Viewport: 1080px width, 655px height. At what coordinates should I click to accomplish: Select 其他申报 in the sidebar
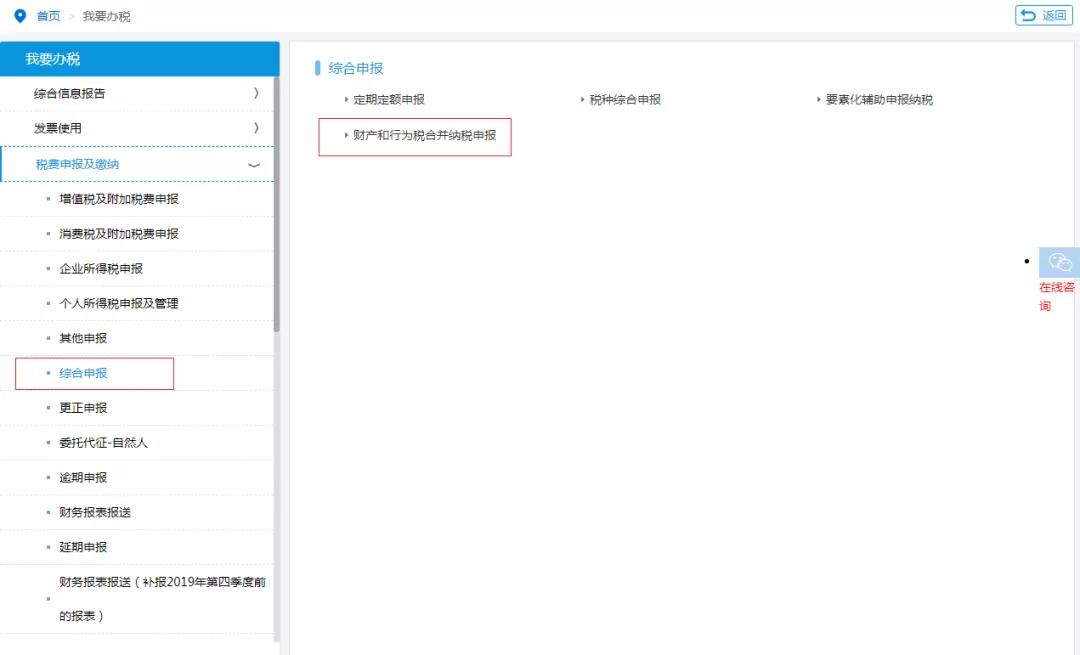point(83,338)
